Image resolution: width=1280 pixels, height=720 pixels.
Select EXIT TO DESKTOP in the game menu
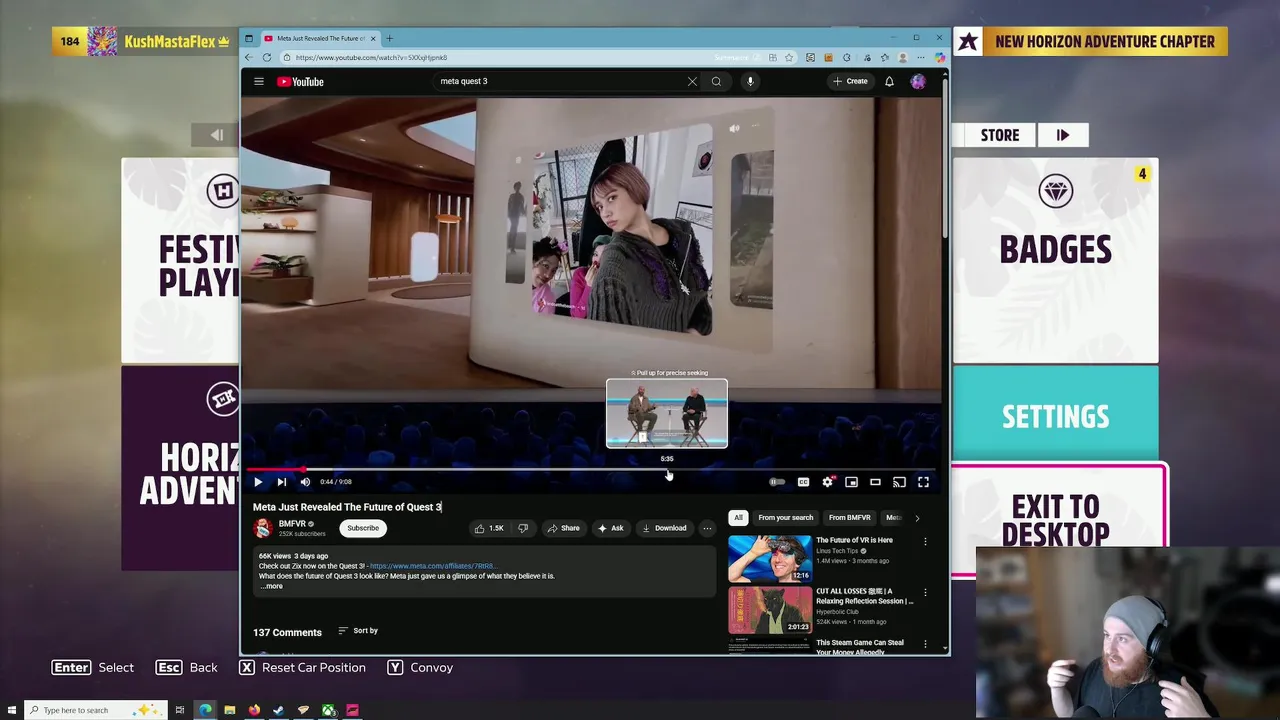1055,519
